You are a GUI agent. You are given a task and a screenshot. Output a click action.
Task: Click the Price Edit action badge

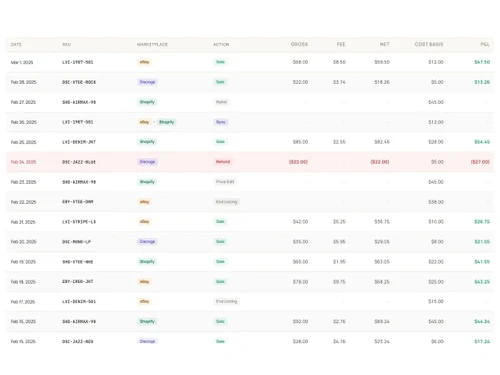click(225, 182)
